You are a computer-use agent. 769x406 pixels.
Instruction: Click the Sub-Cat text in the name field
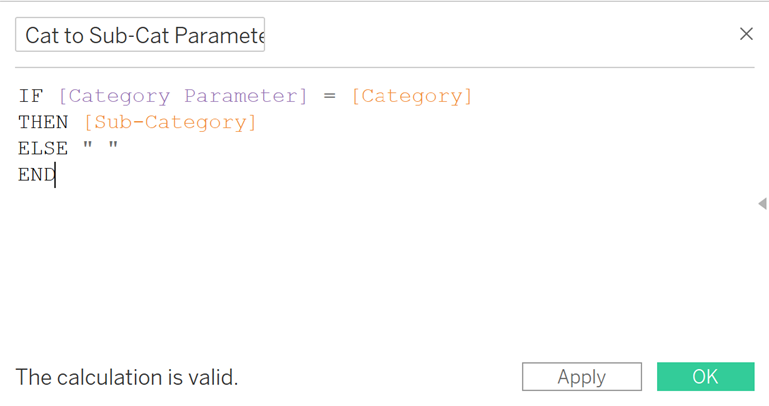tap(129, 35)
